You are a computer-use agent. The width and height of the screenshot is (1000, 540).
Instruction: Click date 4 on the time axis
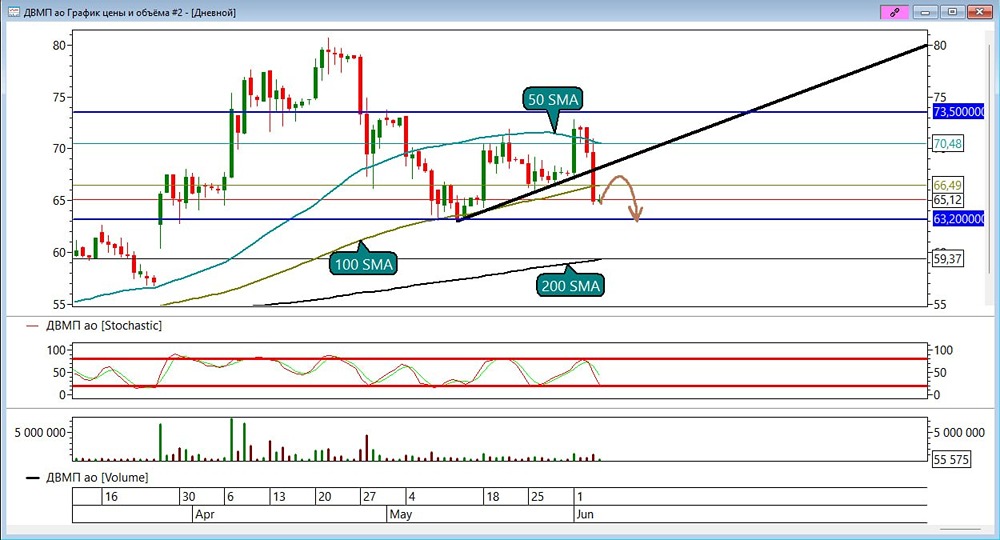coord(412,497)
